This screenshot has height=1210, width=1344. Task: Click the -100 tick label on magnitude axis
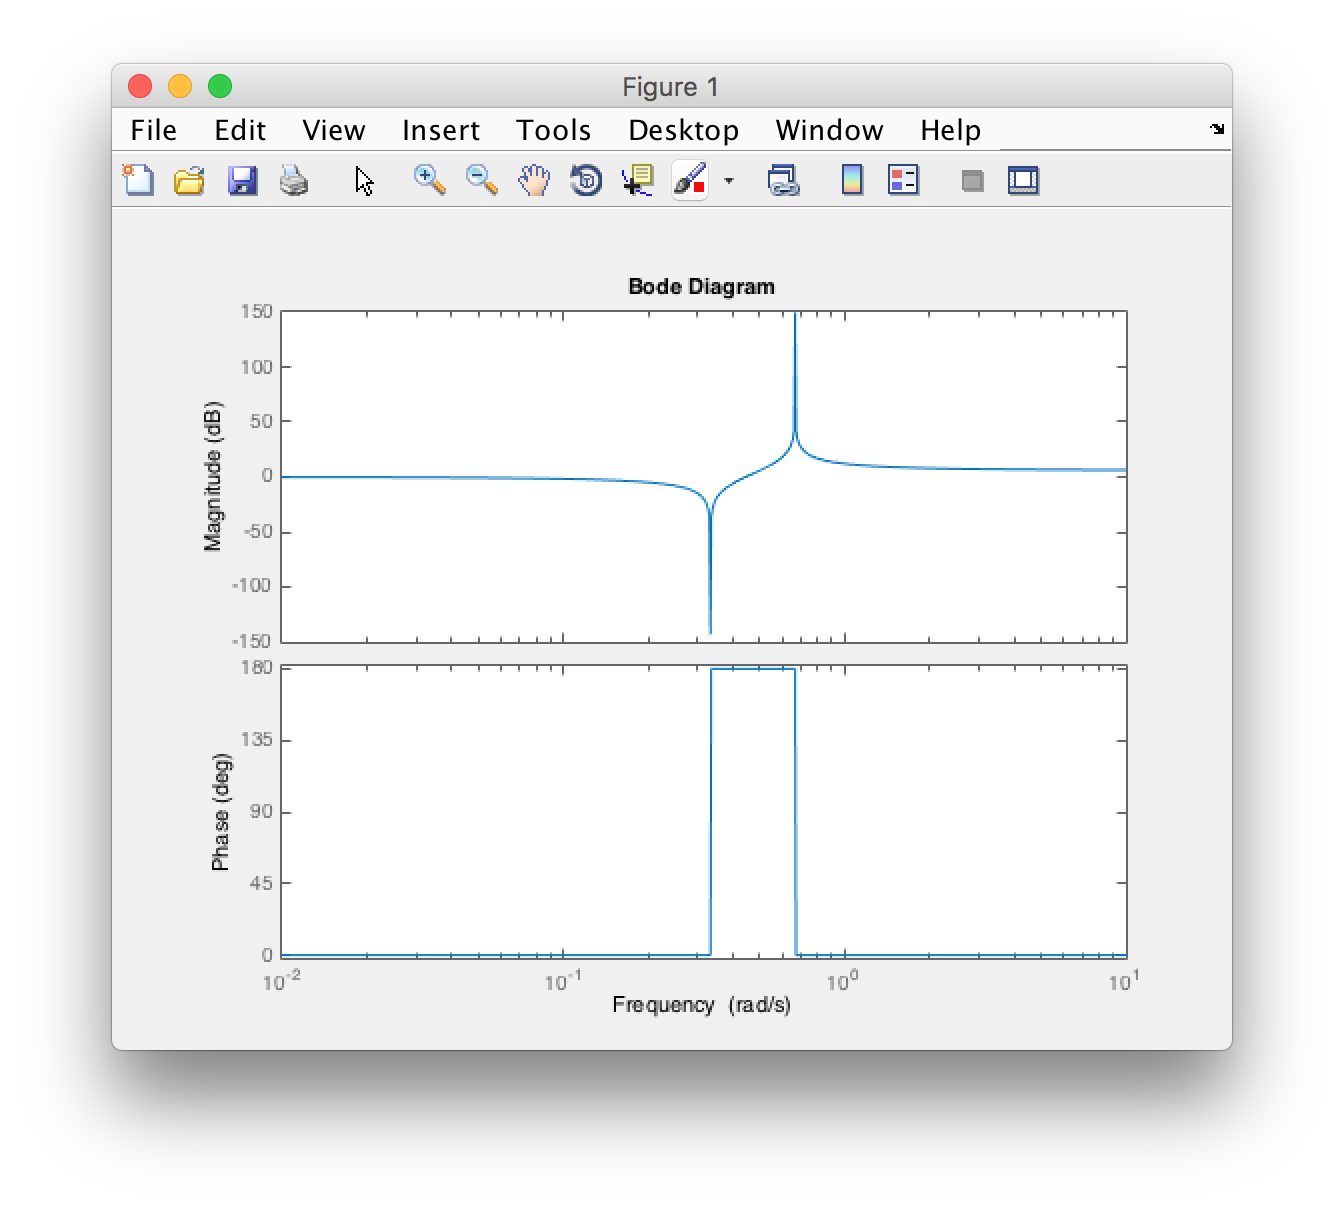coord(252,585)
